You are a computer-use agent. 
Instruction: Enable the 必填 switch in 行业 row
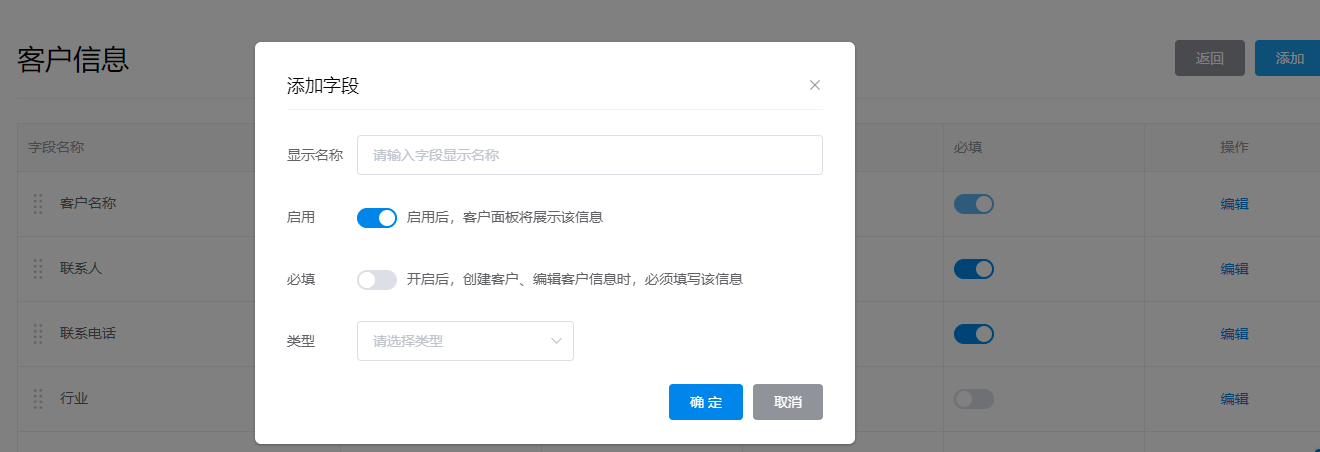pos(974,399)
